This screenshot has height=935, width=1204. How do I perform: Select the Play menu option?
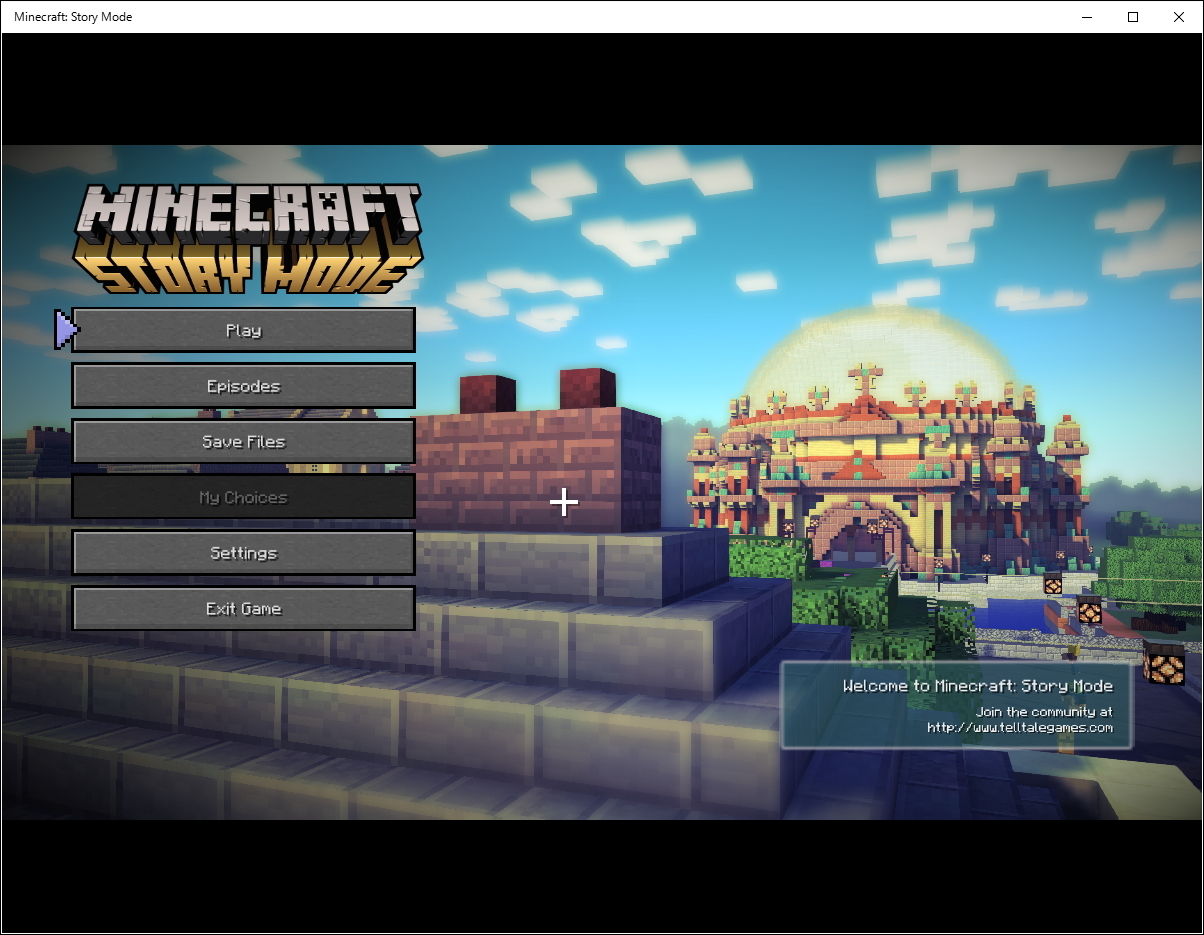[243, 329]
